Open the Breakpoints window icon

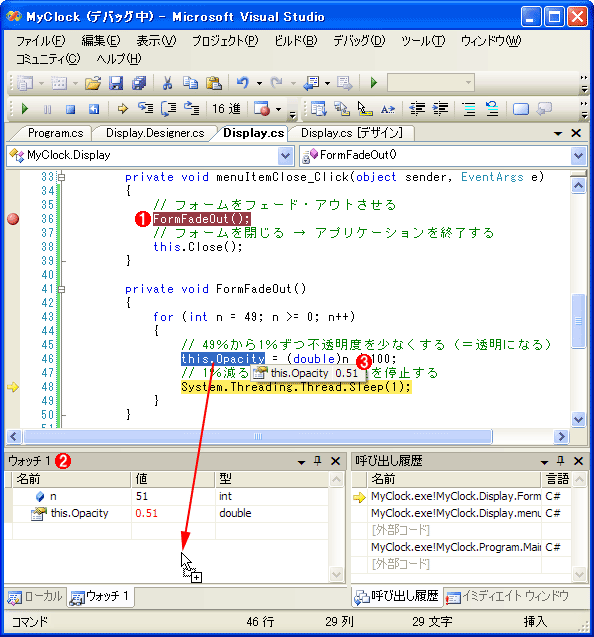(x=262, y=109)
